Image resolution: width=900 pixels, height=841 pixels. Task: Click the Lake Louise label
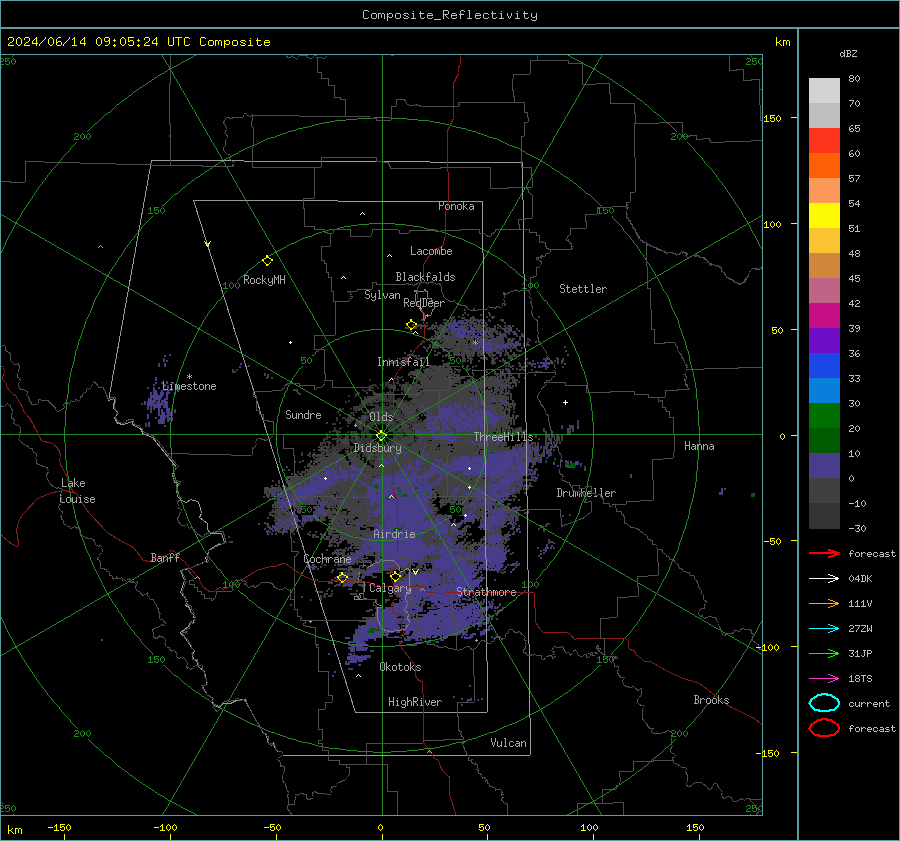tap(77, 491)
